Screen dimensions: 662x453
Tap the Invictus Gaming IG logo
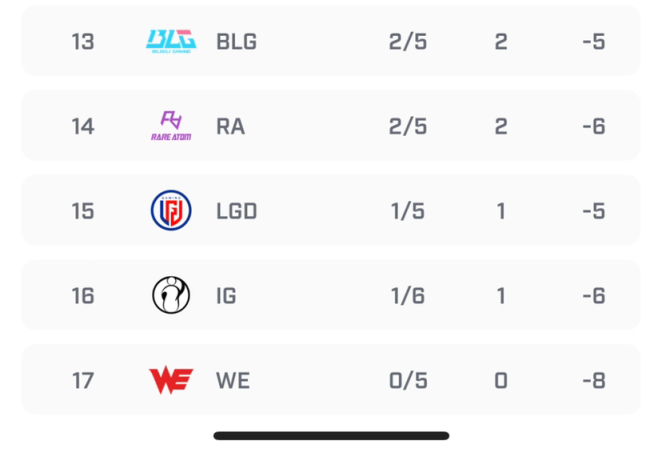[171, 295]
